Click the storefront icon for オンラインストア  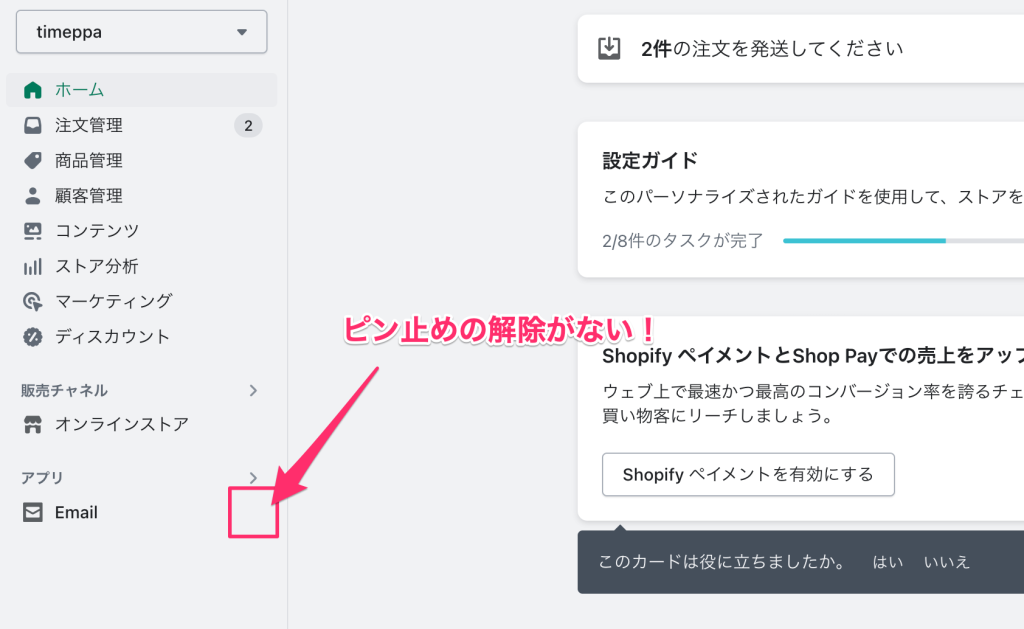[x=32, y=425]
